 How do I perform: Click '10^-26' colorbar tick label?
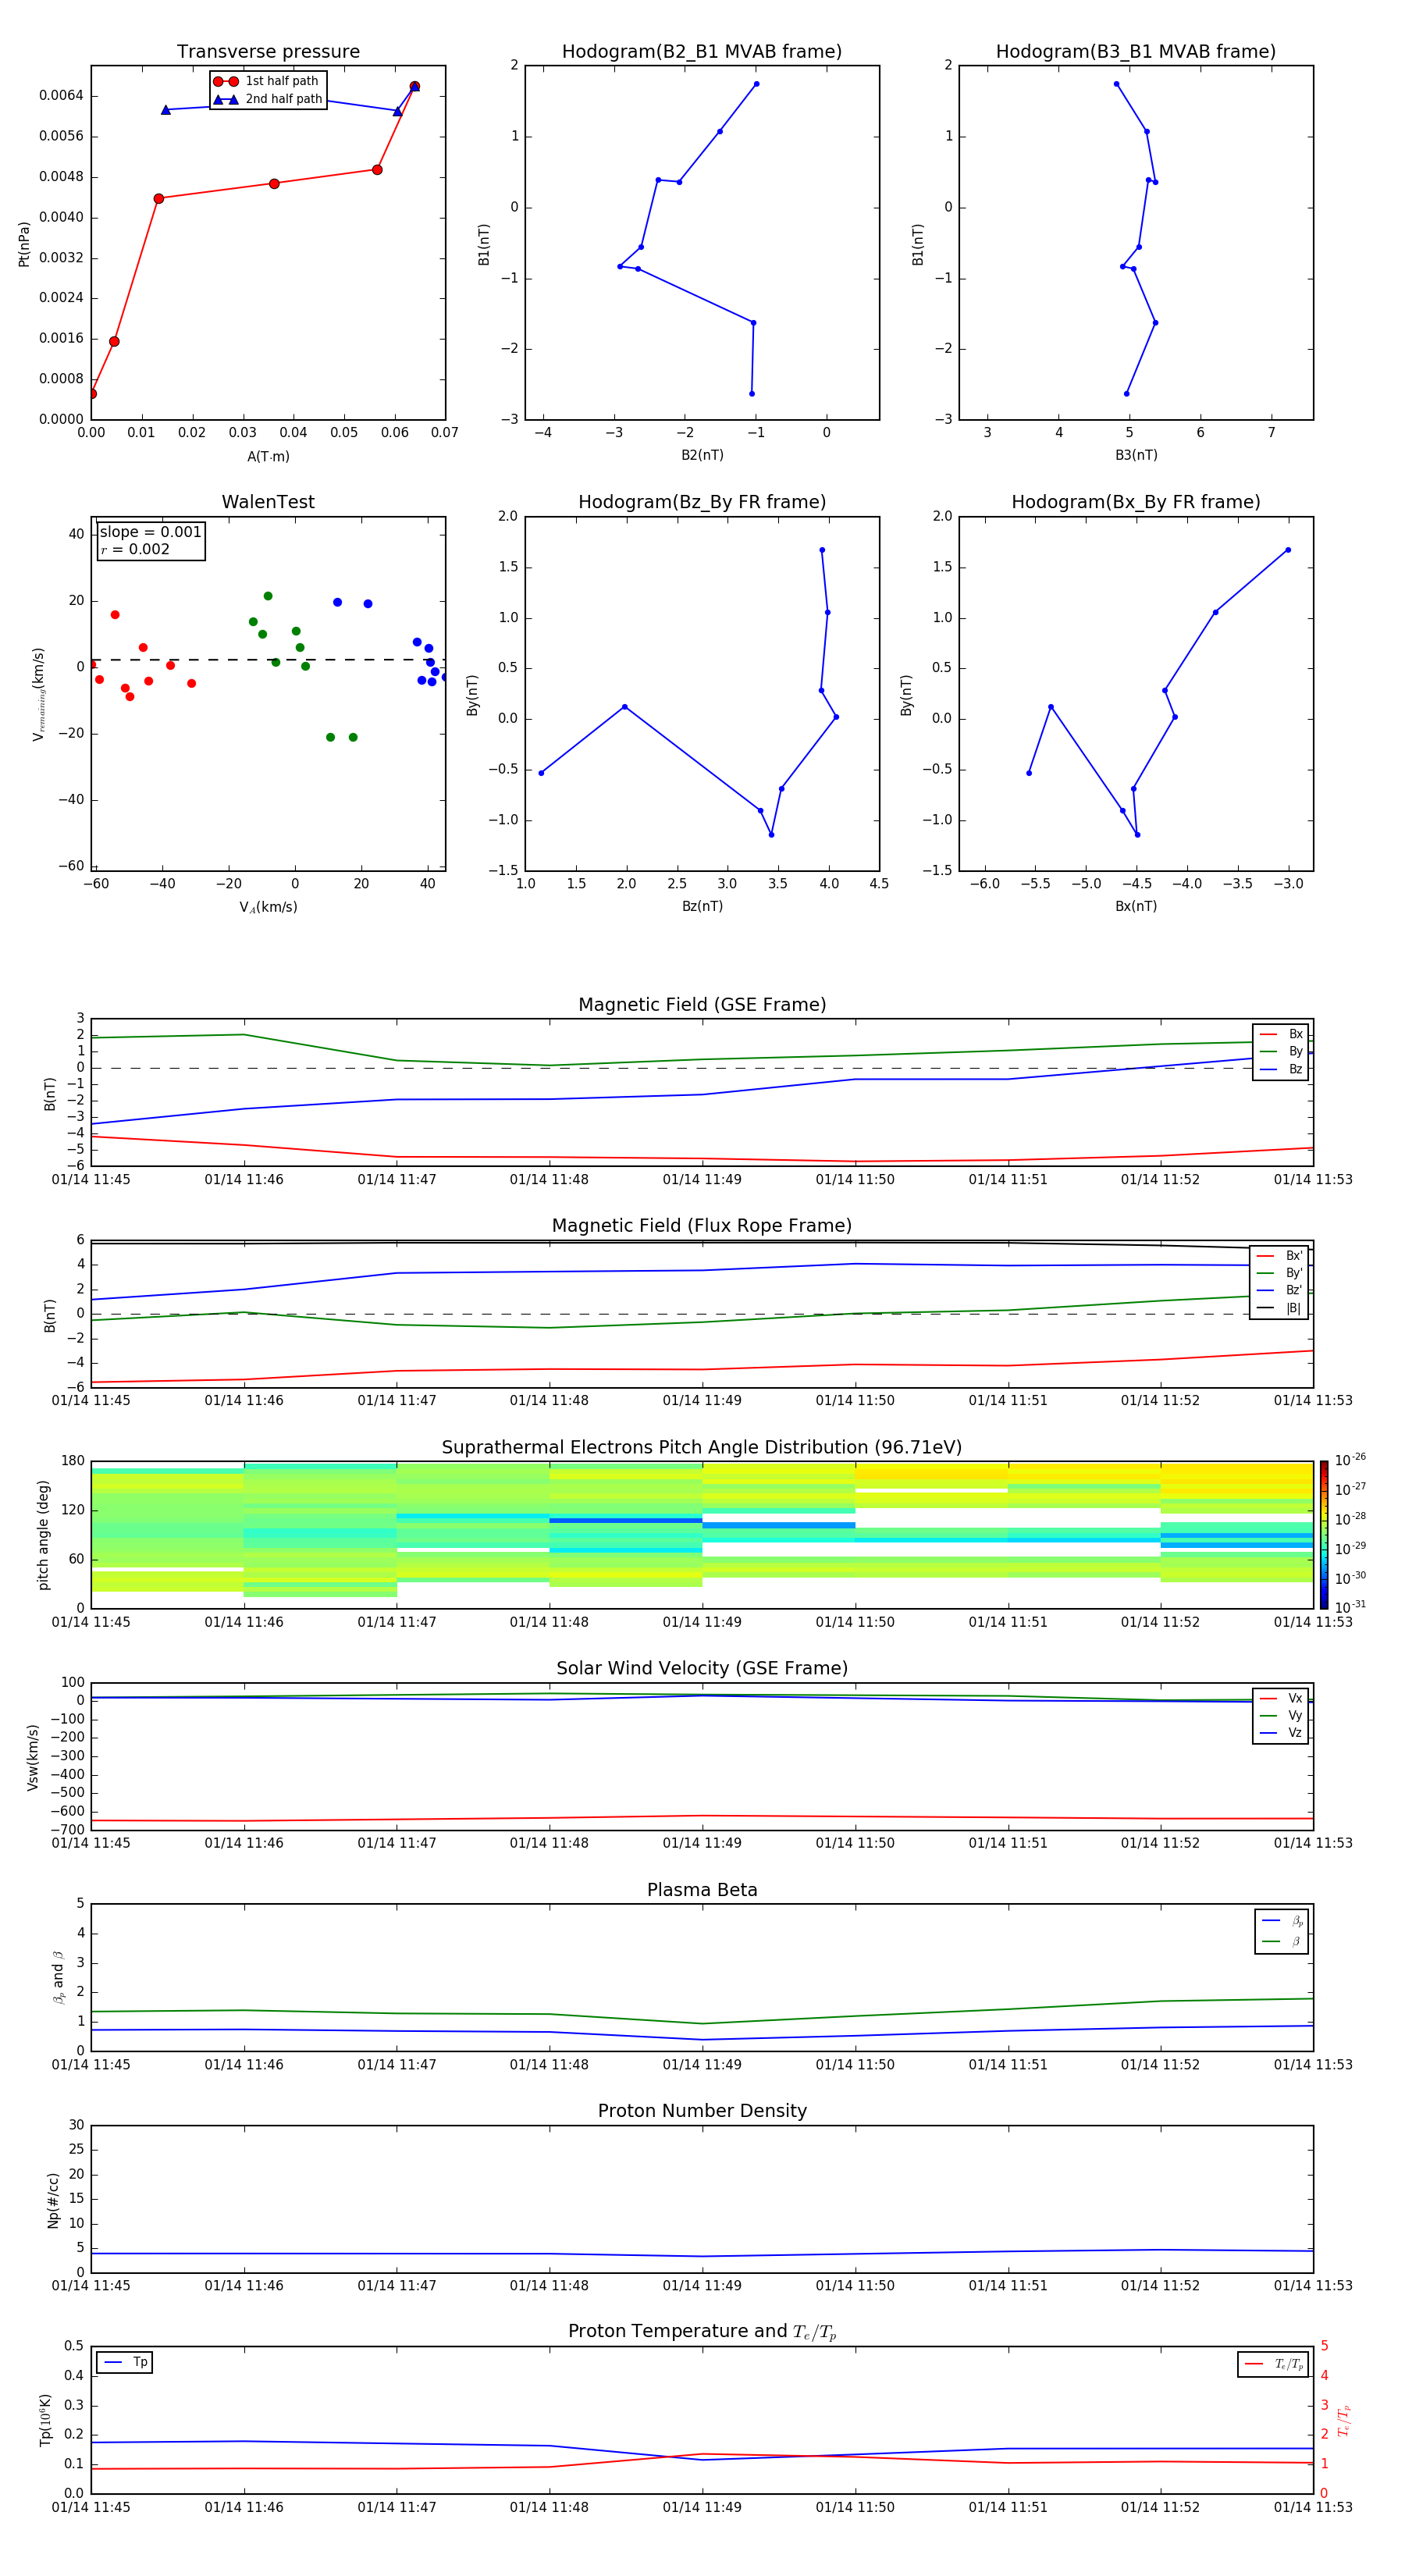click(1350, 1460)
